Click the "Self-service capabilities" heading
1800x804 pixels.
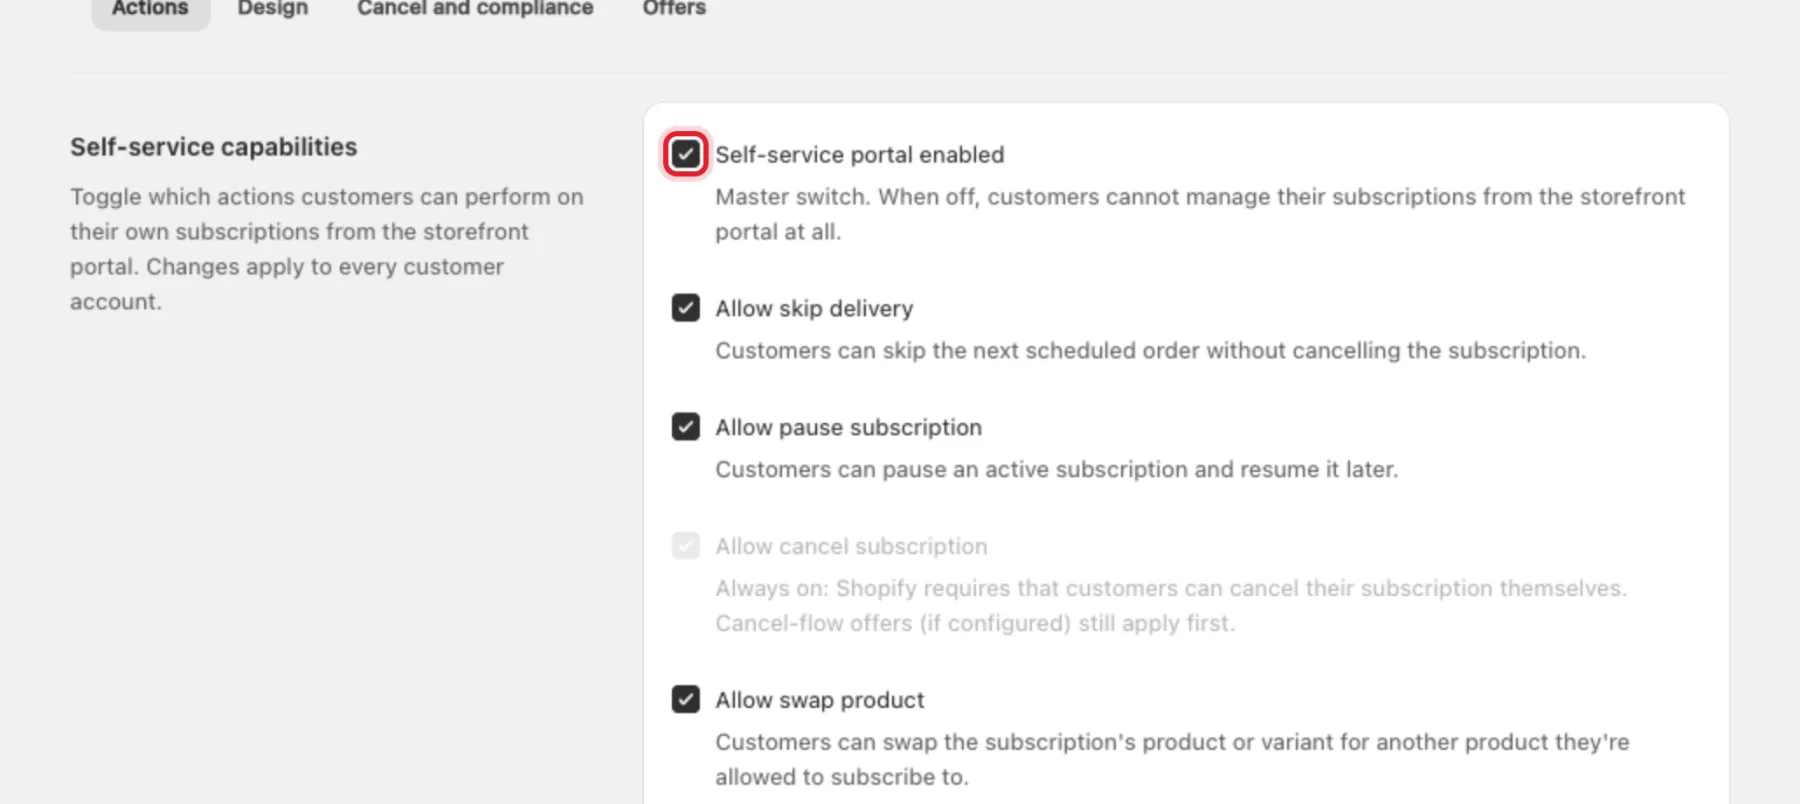pos(213,147)
